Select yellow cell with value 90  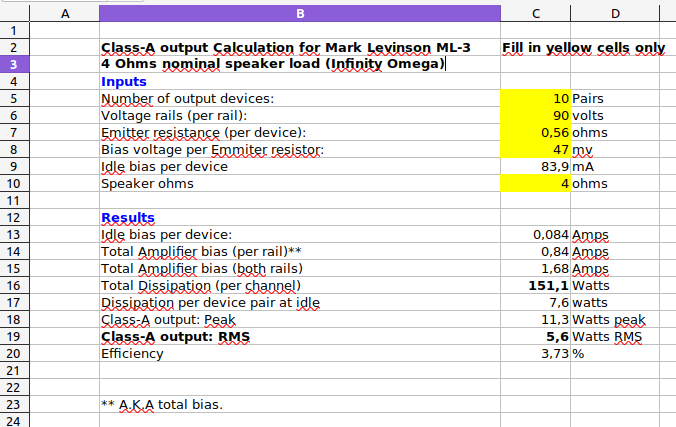tap(535, 116)
